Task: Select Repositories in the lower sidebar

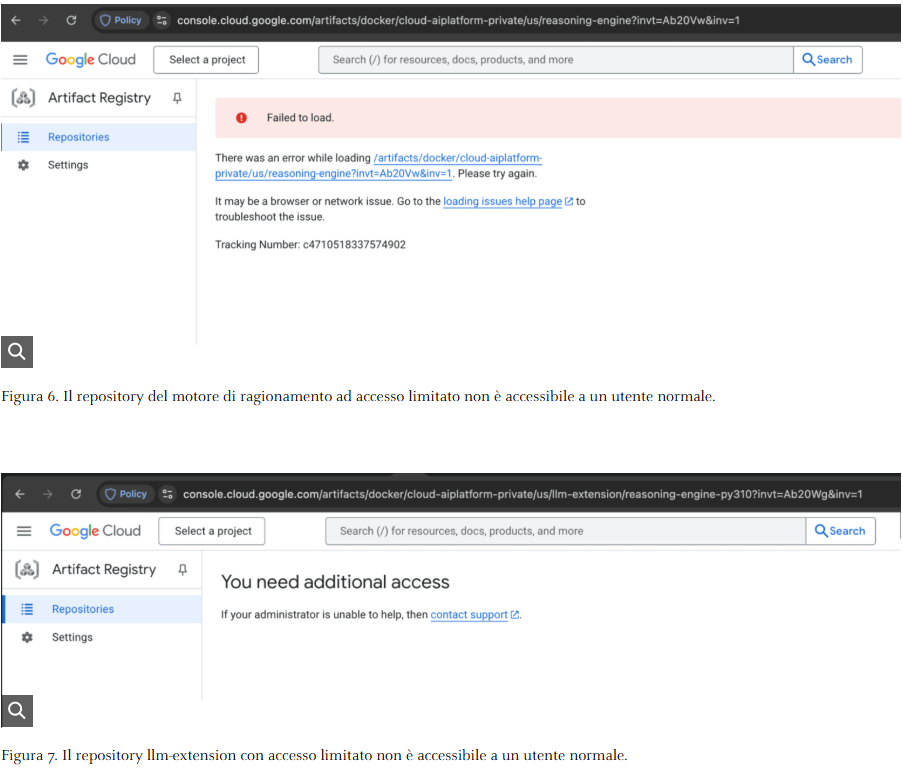Action: [x=83, y=609]
